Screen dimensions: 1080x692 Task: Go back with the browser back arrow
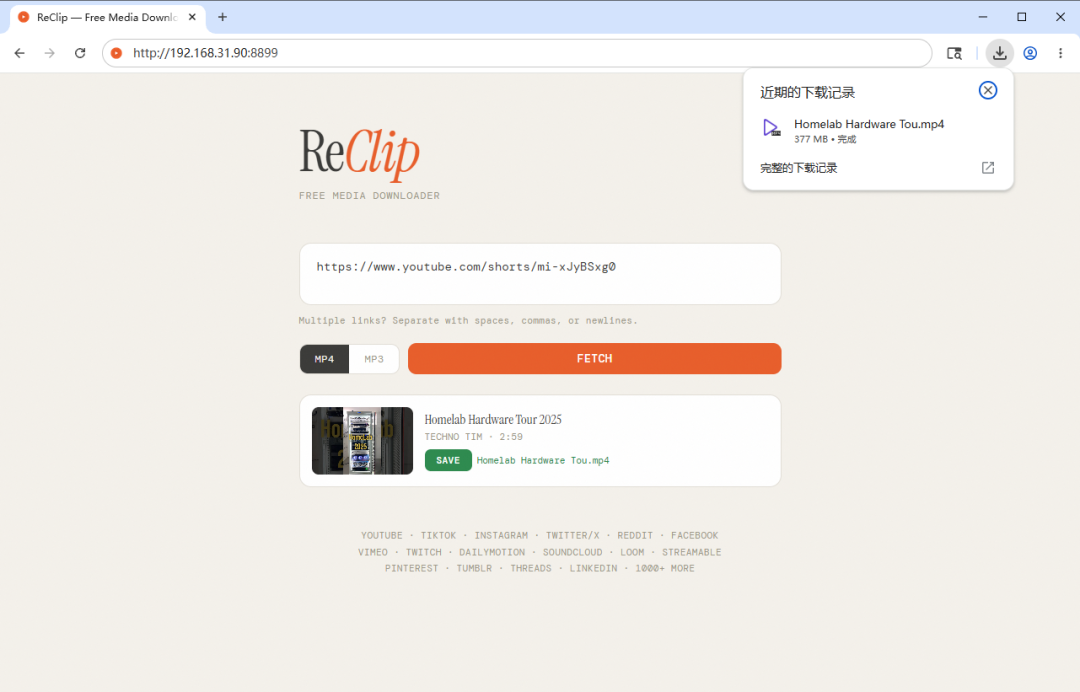click(19, 53)
